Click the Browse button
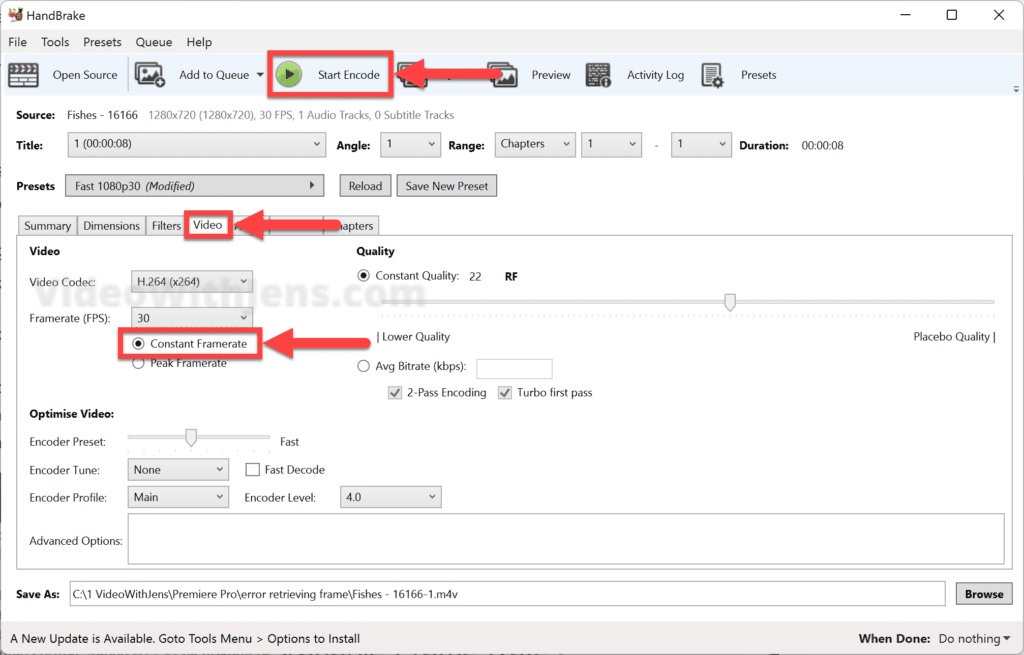This screenshot has width=1024, height=655. (984, 594)
